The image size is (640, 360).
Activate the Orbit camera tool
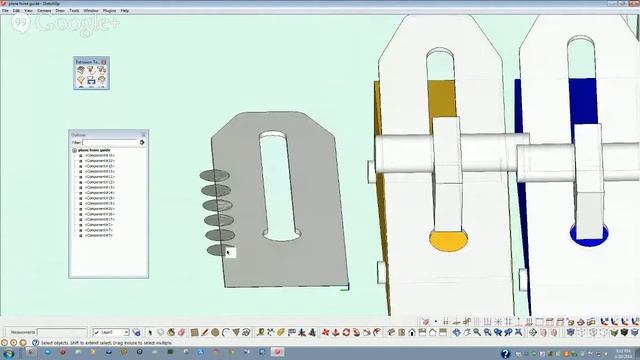click(x=456, y=333)
